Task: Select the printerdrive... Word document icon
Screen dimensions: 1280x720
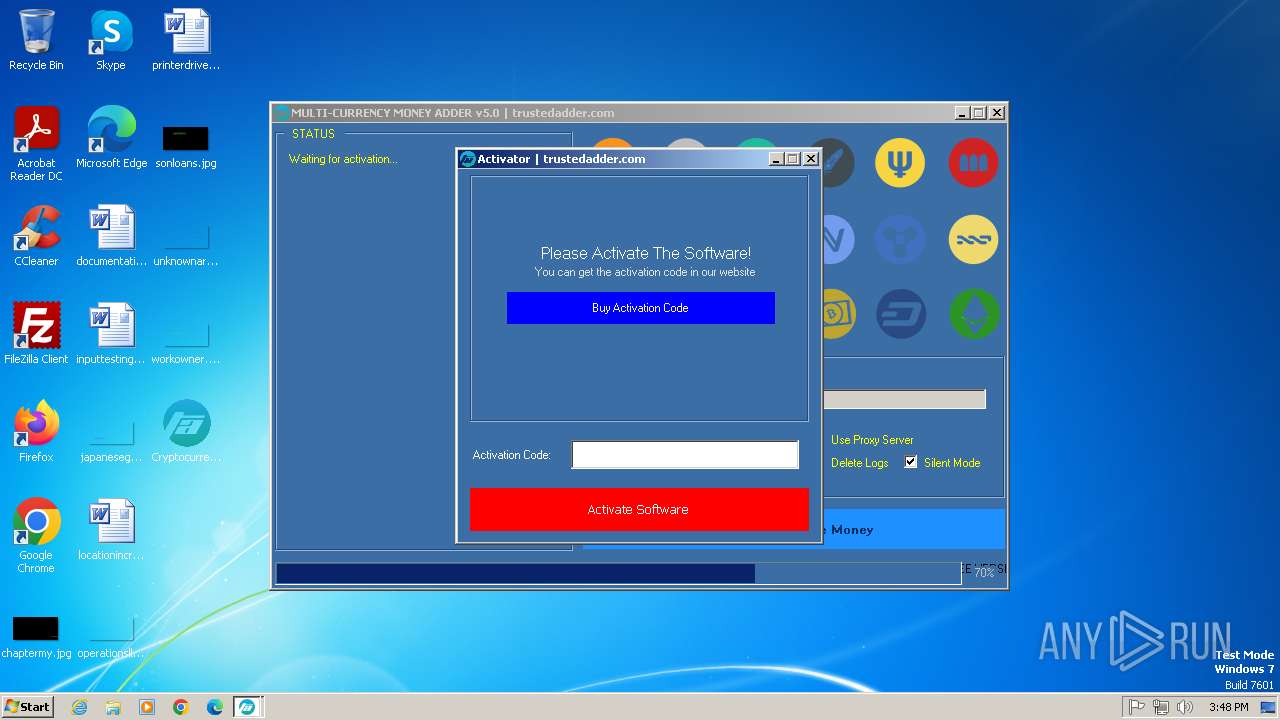Action: [x=186, y=40]
